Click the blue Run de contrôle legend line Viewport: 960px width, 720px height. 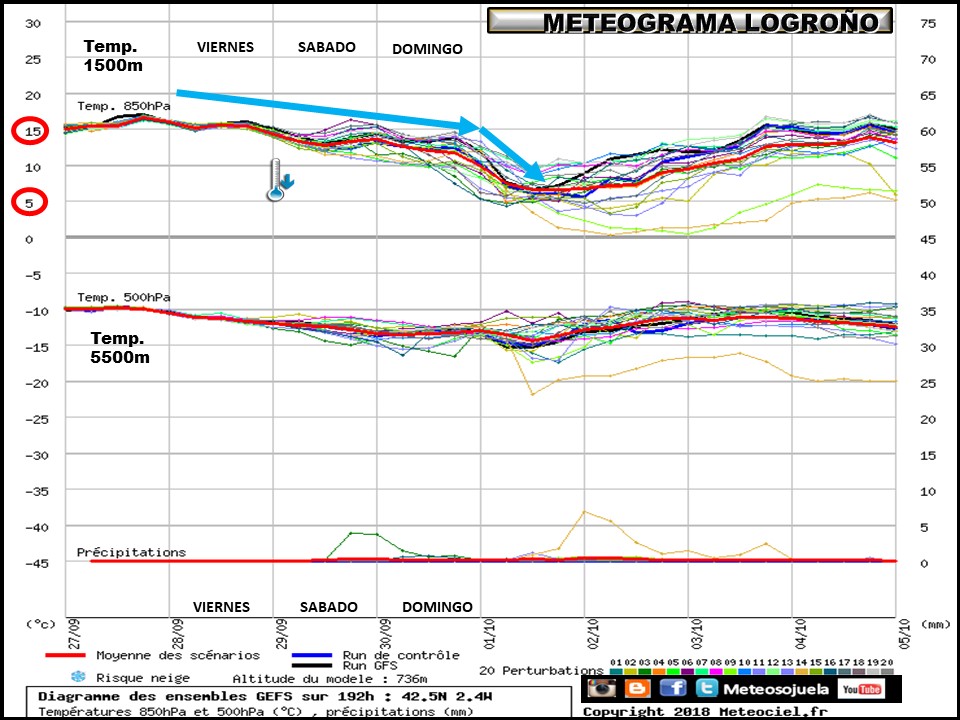click(312, 655)
